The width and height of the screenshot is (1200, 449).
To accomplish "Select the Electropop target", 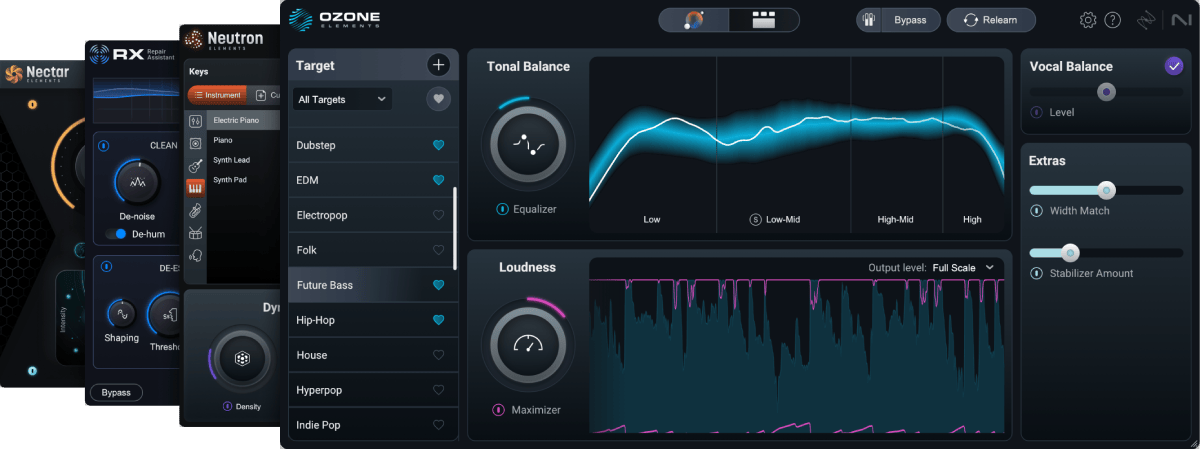I will click(x=373, y=215).
